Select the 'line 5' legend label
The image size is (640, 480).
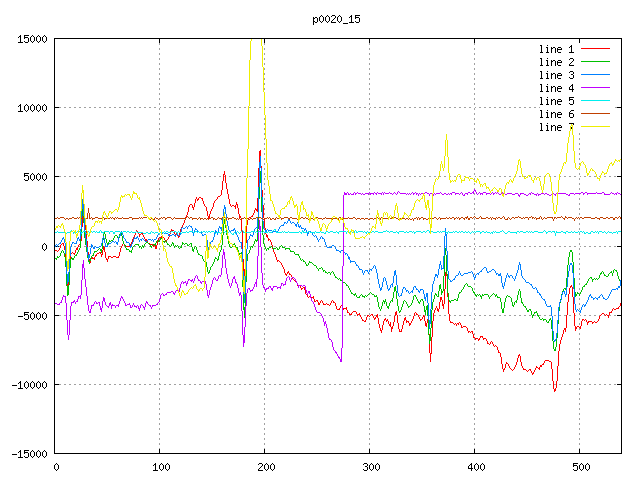tap(556, 101)
